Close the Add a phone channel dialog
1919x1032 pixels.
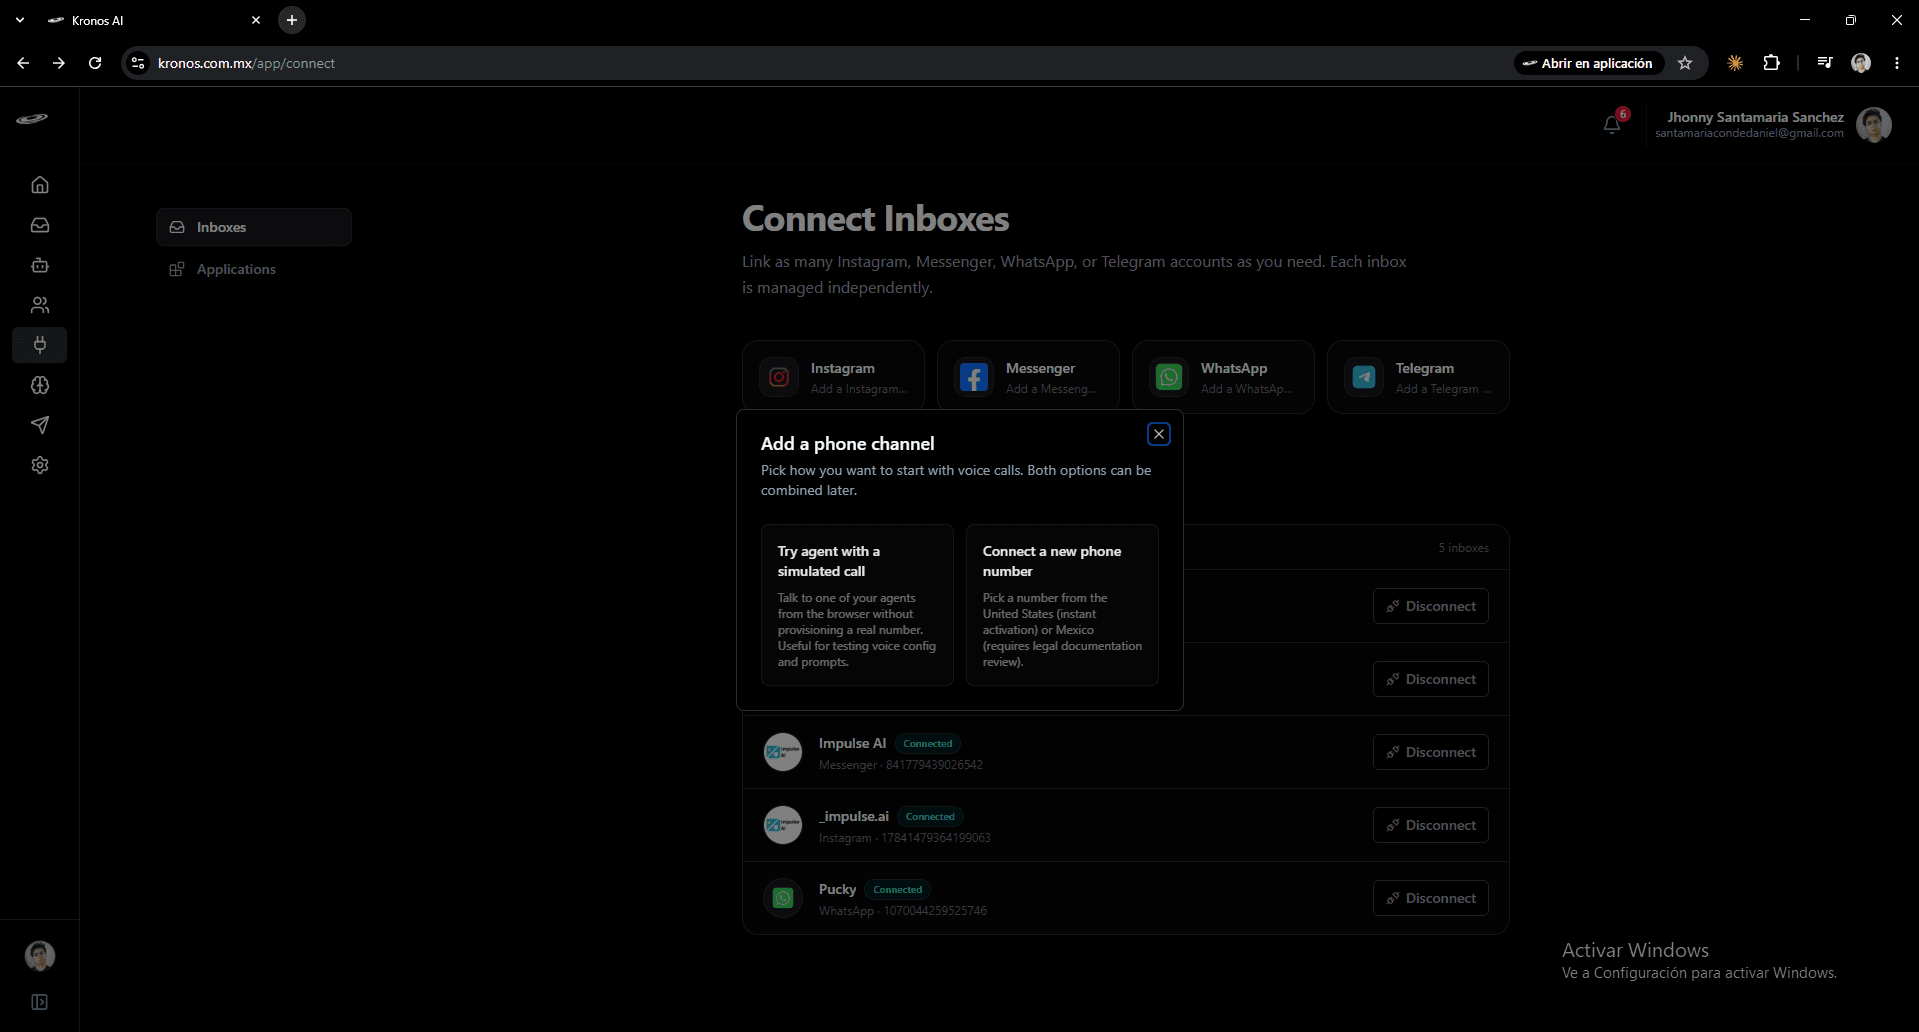pyautogui.click(x=1159, y=434)
